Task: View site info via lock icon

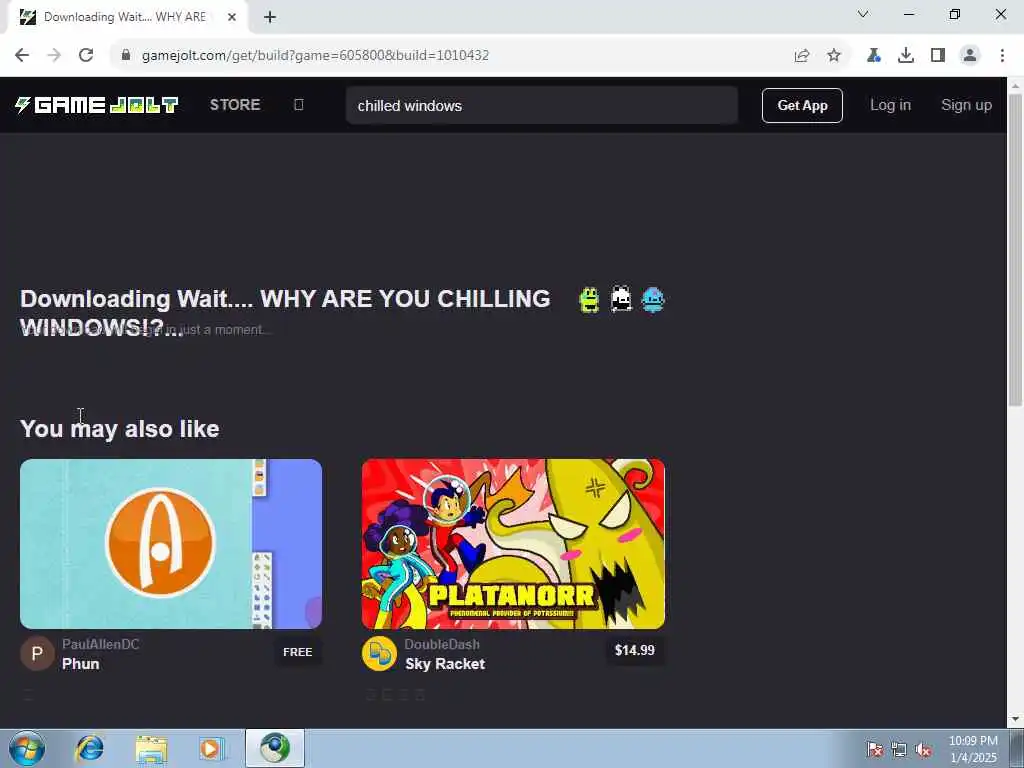Action: click(126, 56)
